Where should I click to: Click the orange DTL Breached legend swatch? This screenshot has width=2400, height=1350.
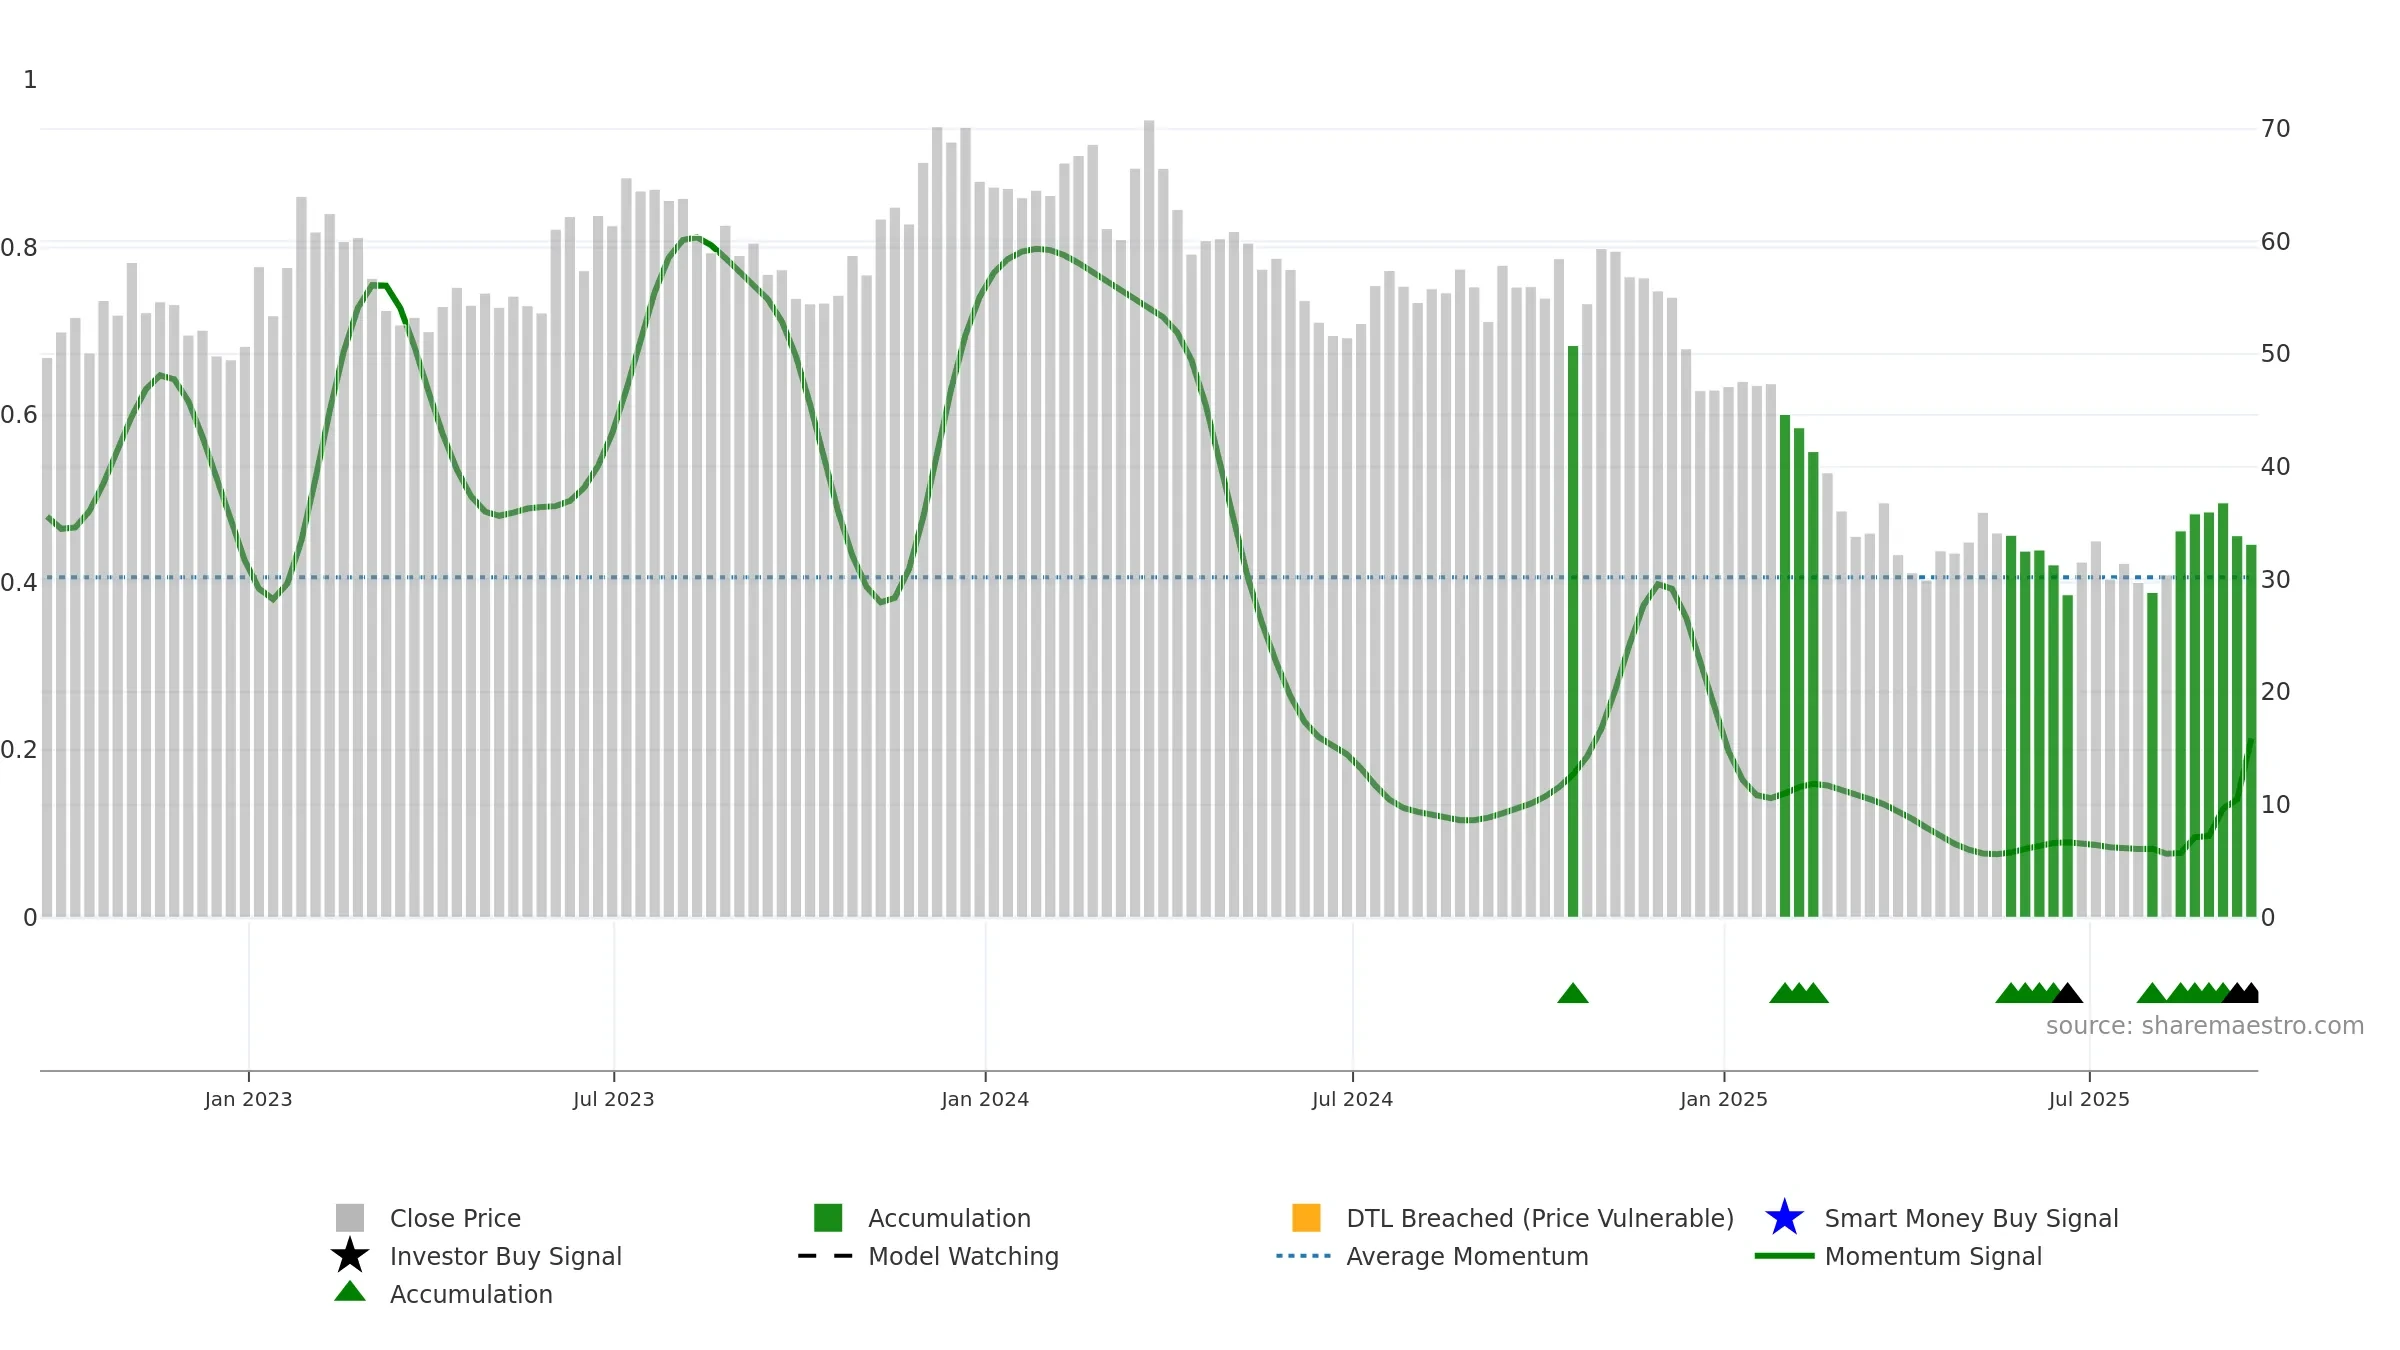(1306, 1218)
